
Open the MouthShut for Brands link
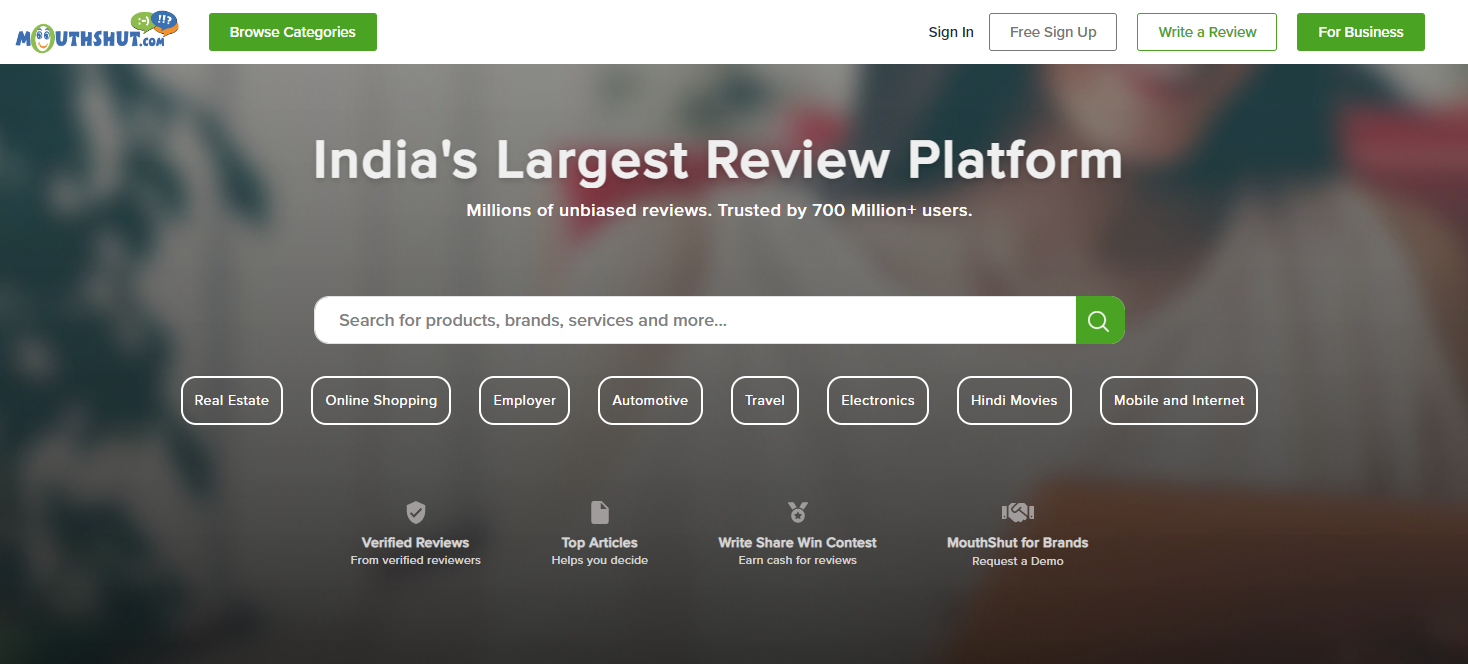click(x=1017, y=542)
